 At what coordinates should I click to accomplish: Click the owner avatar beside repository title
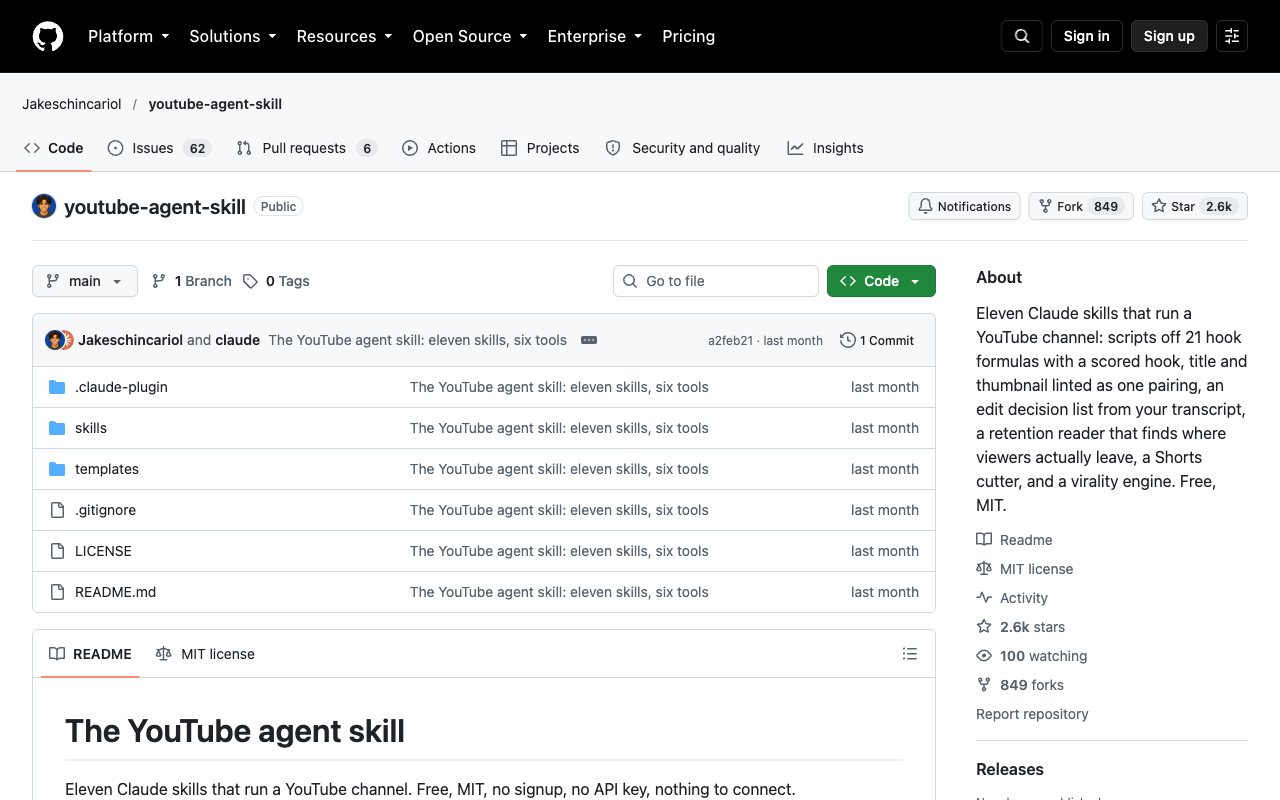(44, 206)
